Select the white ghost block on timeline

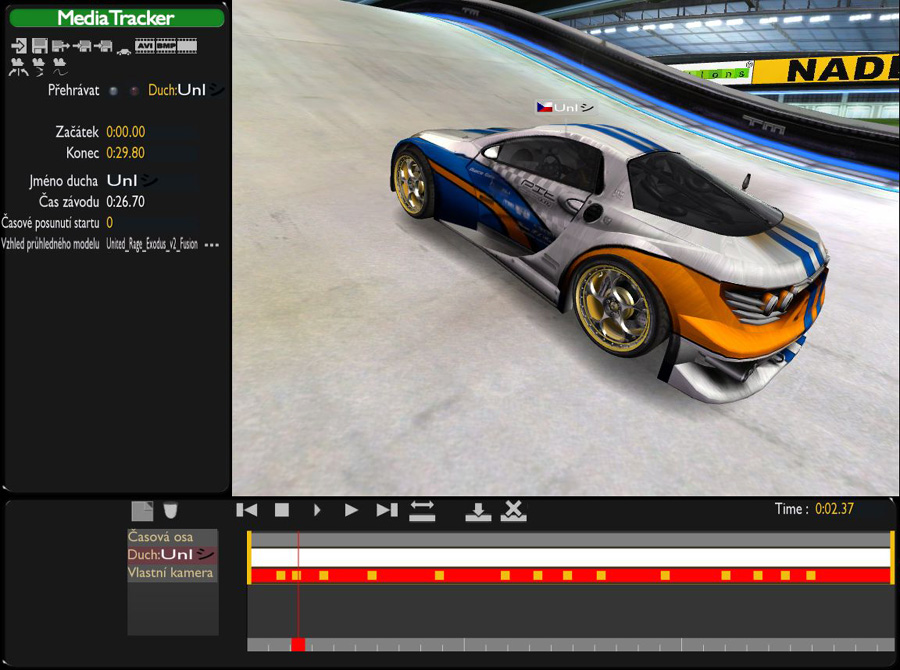pyautogui.click(x=571, y=557)
